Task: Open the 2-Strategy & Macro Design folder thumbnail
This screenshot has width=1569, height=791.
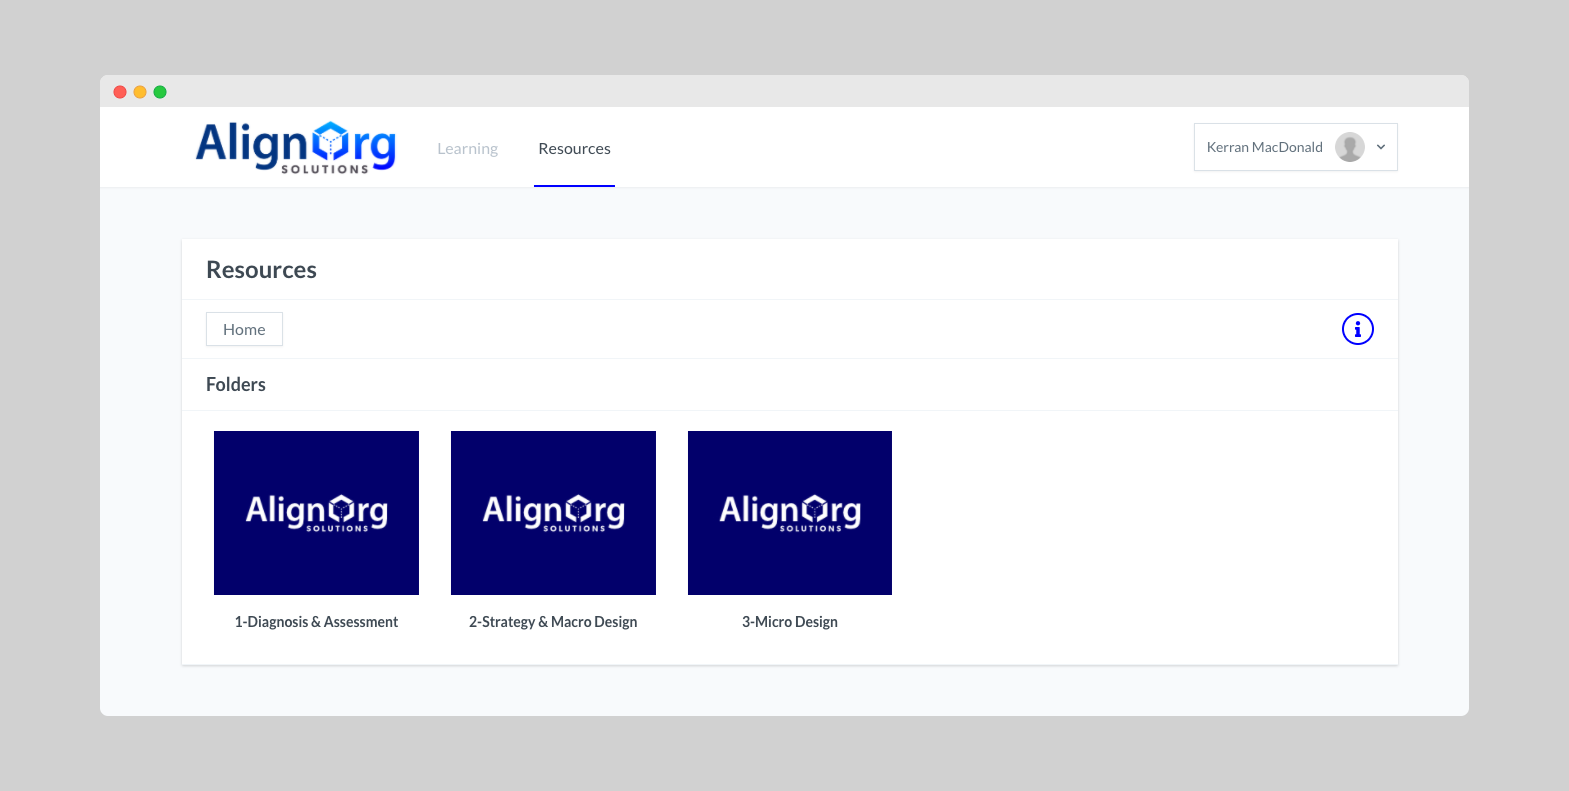Action: 553,513
